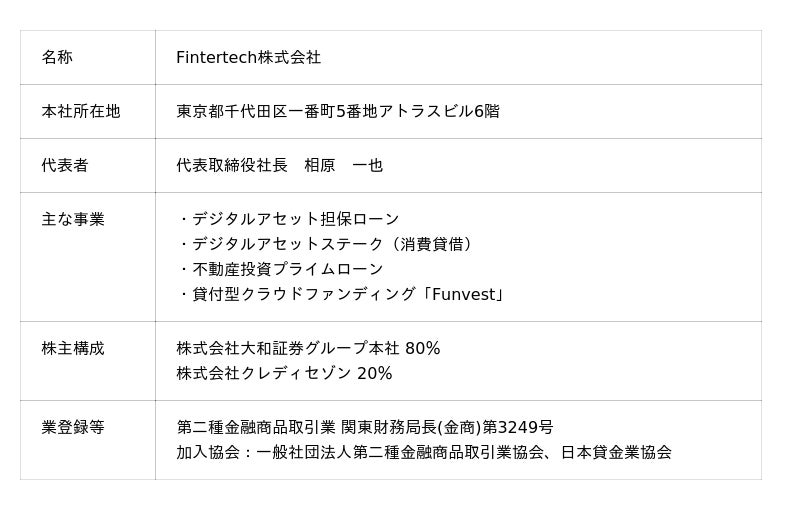Select the Fintertech株式会社 company name text

[248, 58]
